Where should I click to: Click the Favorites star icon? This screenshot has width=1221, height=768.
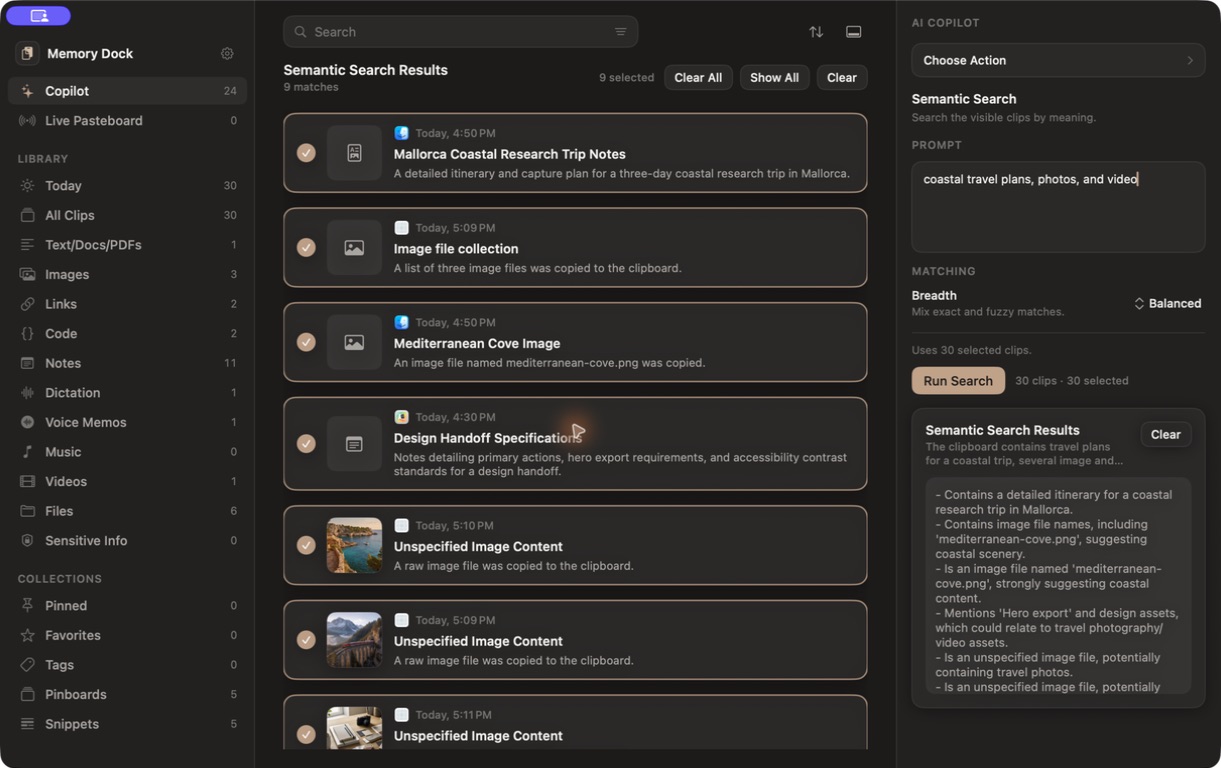coord(27,635)
